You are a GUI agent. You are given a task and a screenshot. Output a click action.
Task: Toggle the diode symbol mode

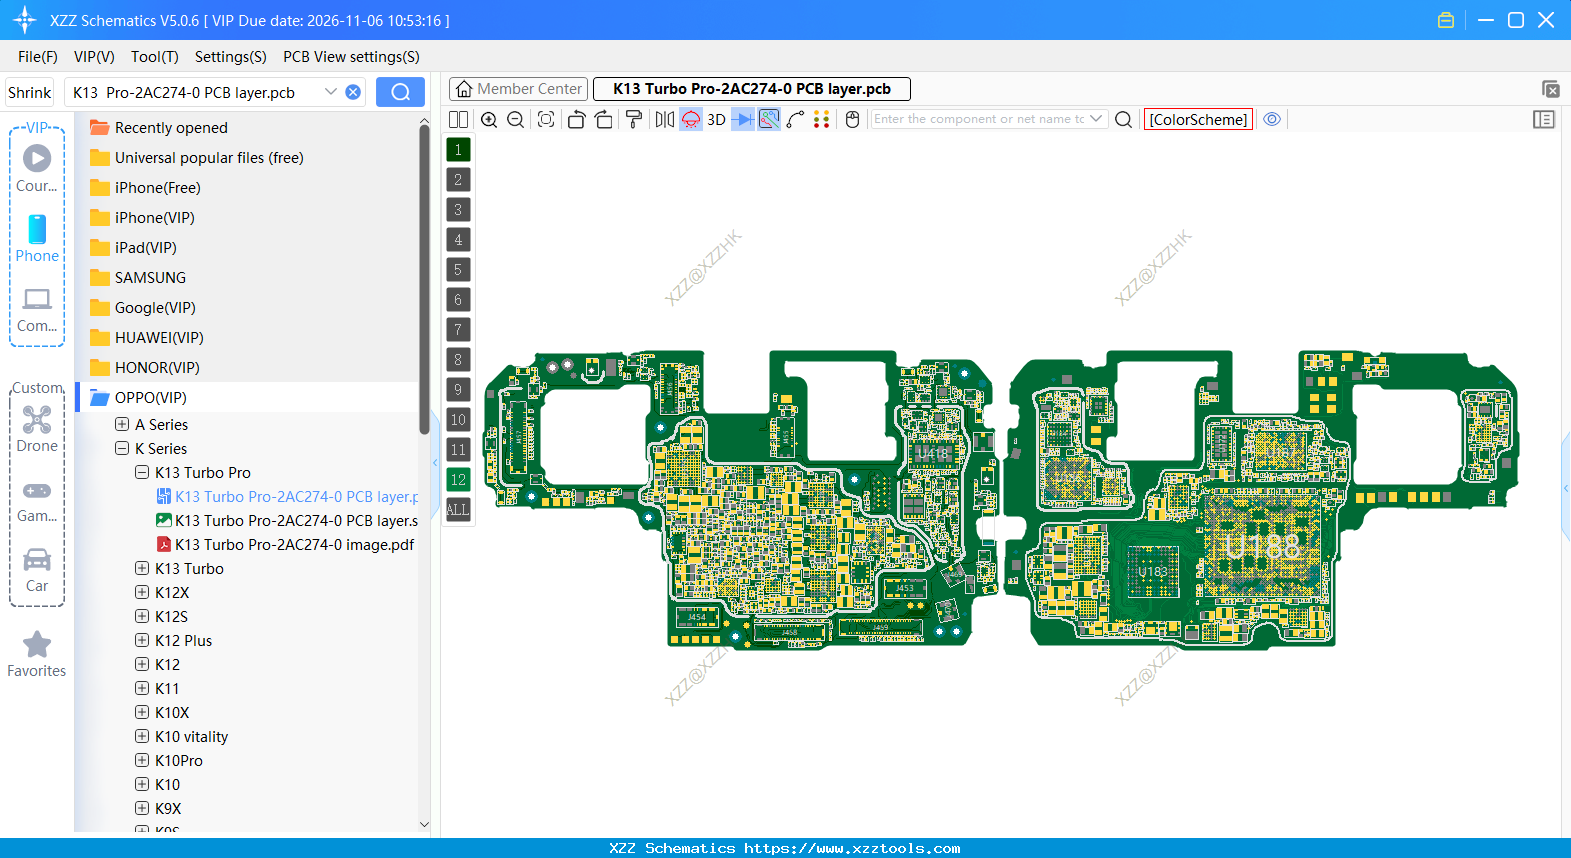point(743,119)
